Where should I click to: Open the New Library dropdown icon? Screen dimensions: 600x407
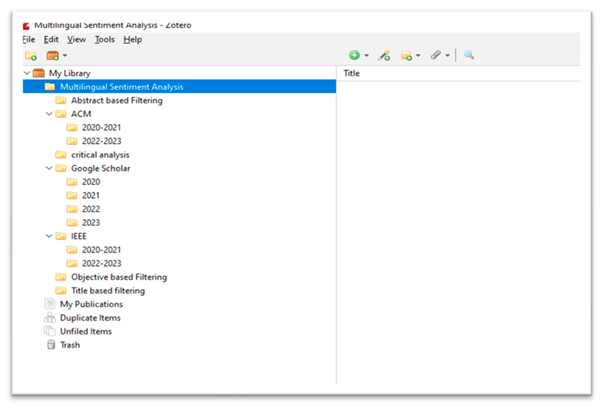[x=56, y=56]
